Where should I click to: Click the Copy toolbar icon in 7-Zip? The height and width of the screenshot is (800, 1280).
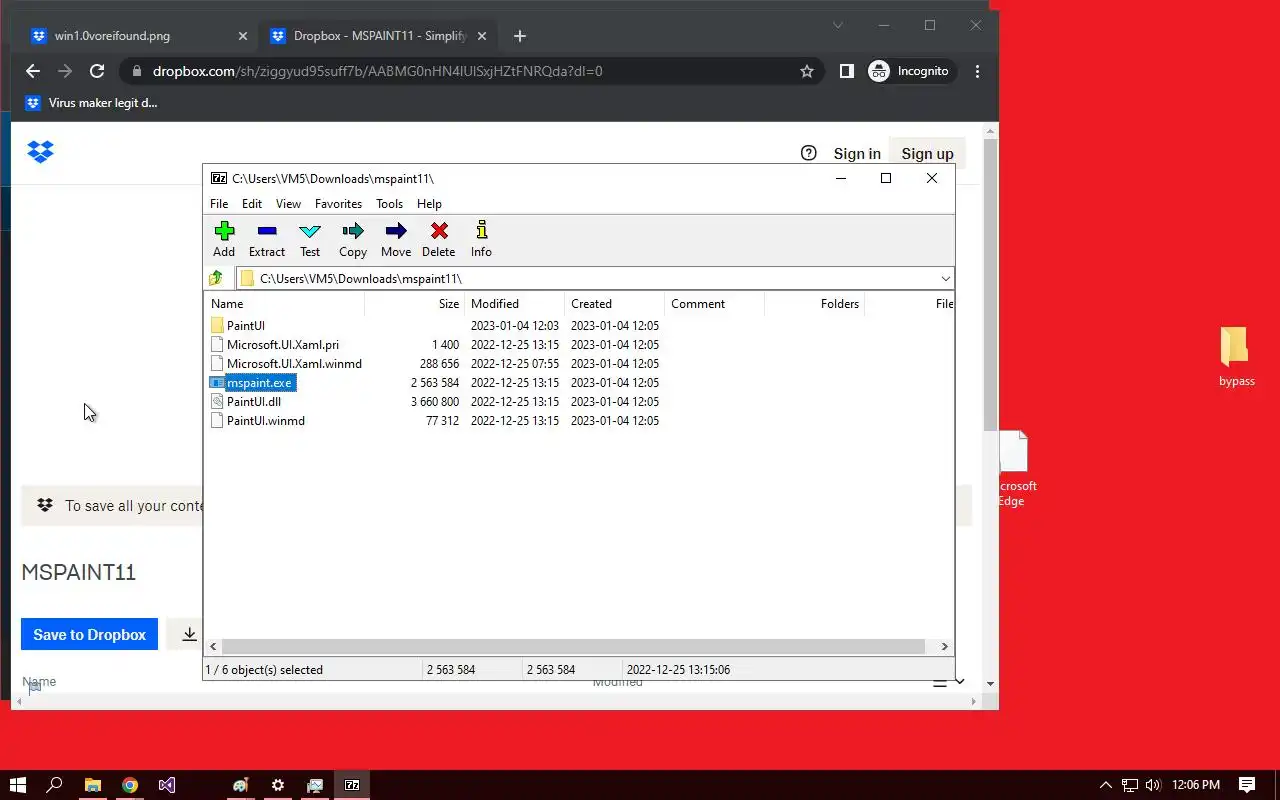353,240
